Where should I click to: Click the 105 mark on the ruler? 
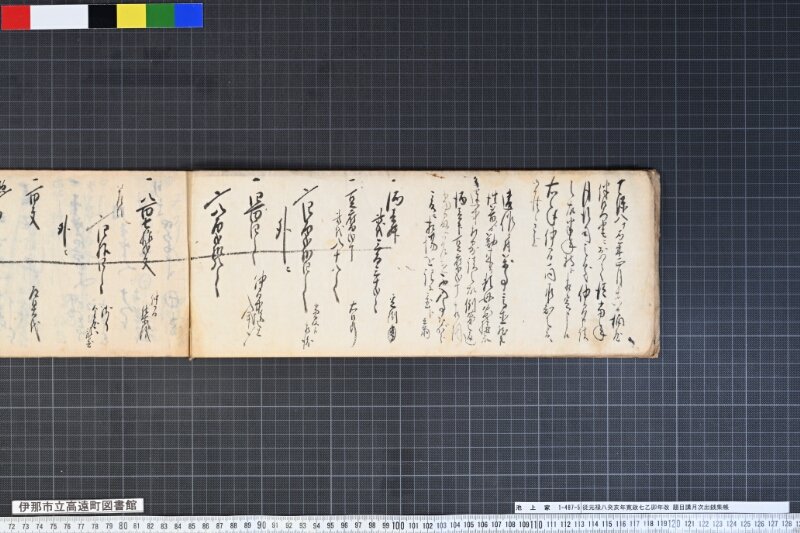point(469,524)
